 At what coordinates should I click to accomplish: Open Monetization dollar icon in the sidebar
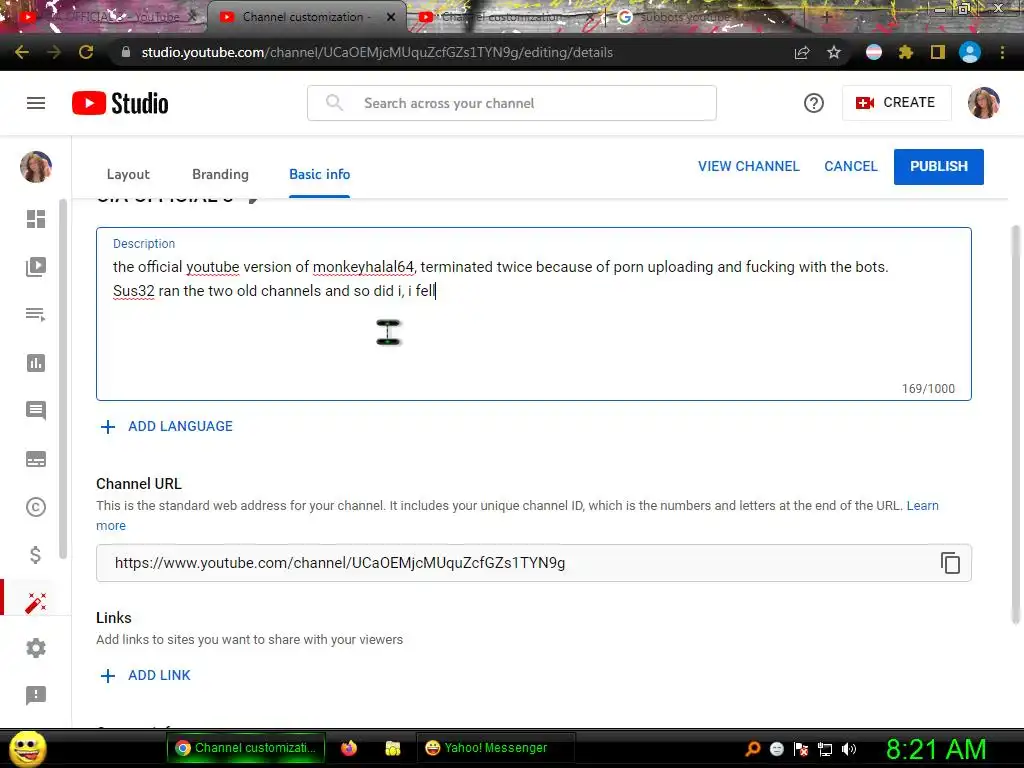tap(36, 555)
